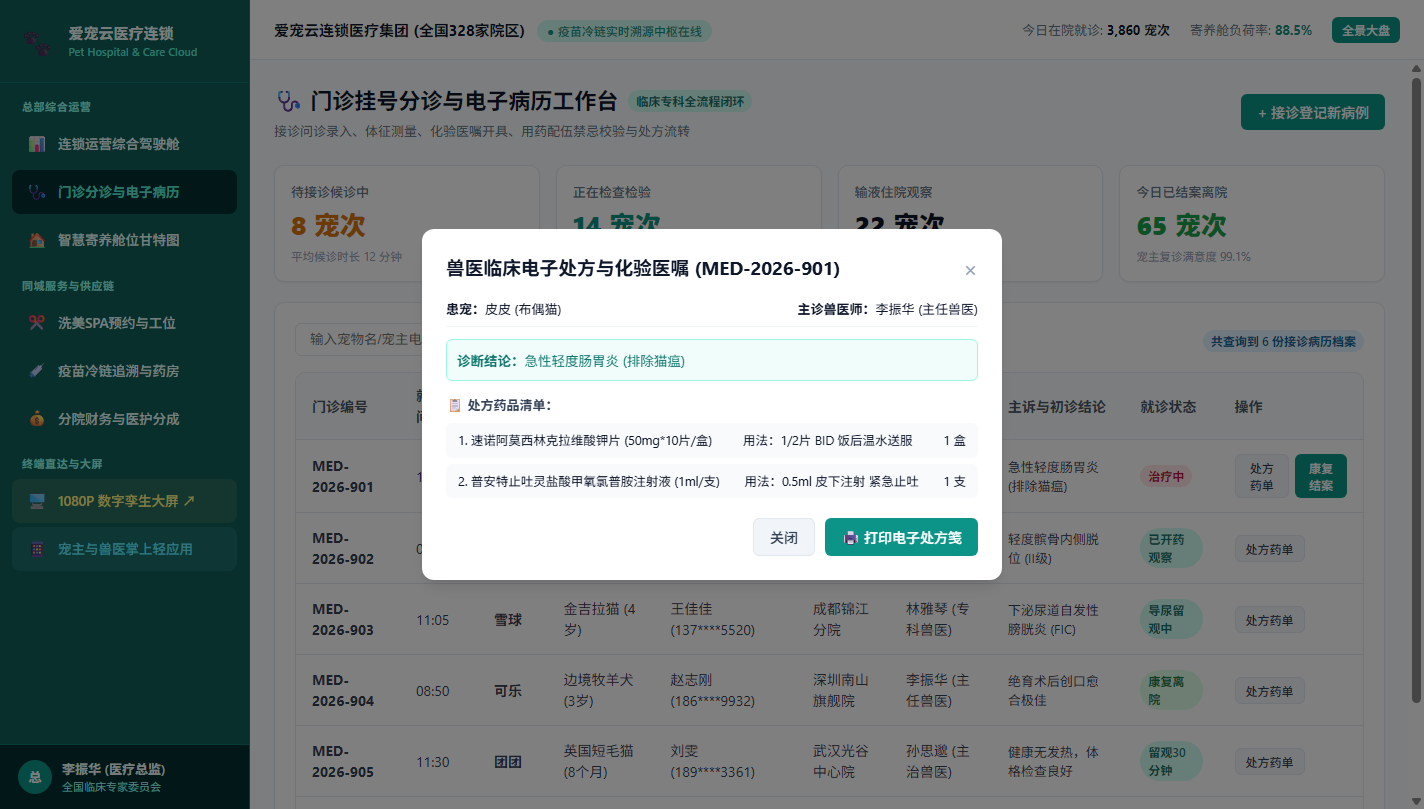The image size is (1424, 809).
Task: Click the chart icon for 连锁运营综合驾驶舱
Action: [x=37, y=144]
